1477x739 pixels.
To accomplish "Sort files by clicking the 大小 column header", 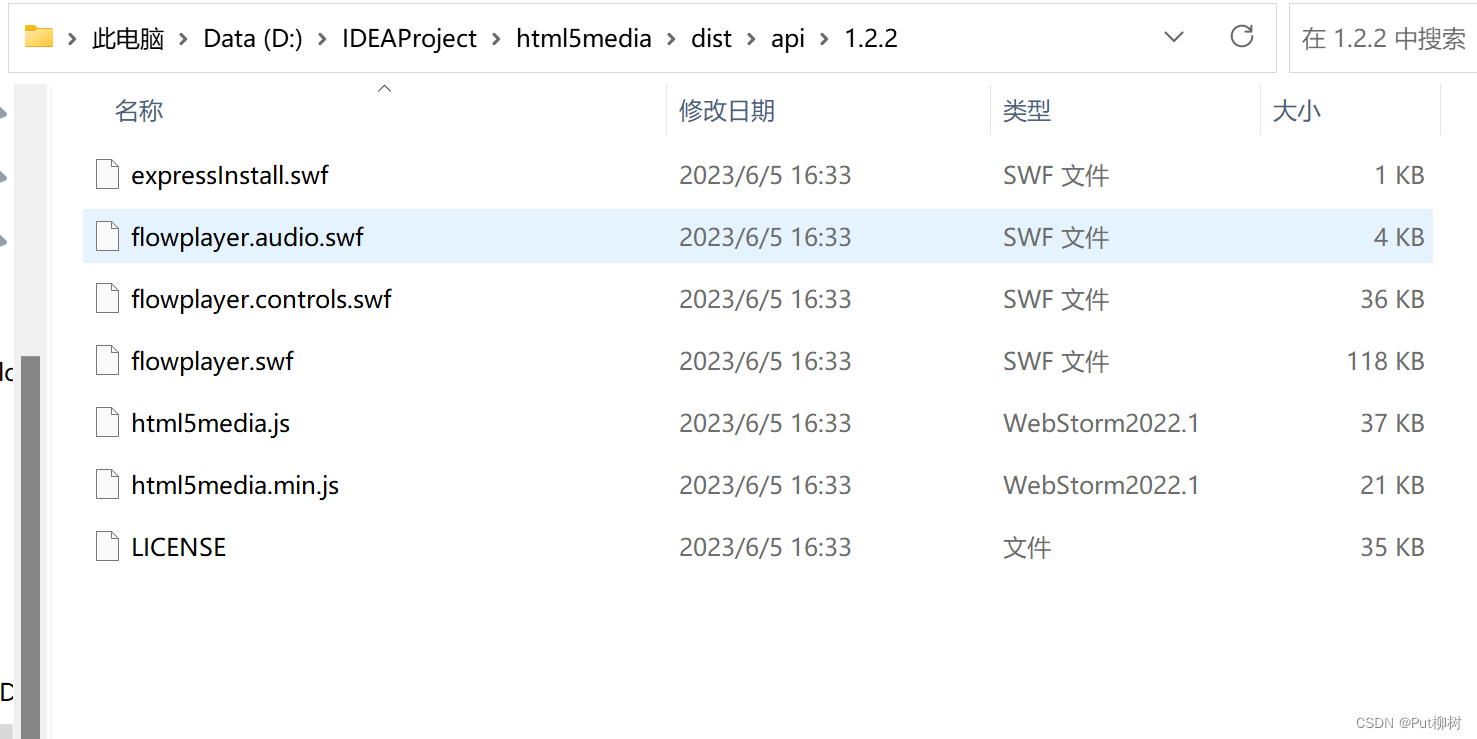I will pyautogui.click(x=1297, y=110).
